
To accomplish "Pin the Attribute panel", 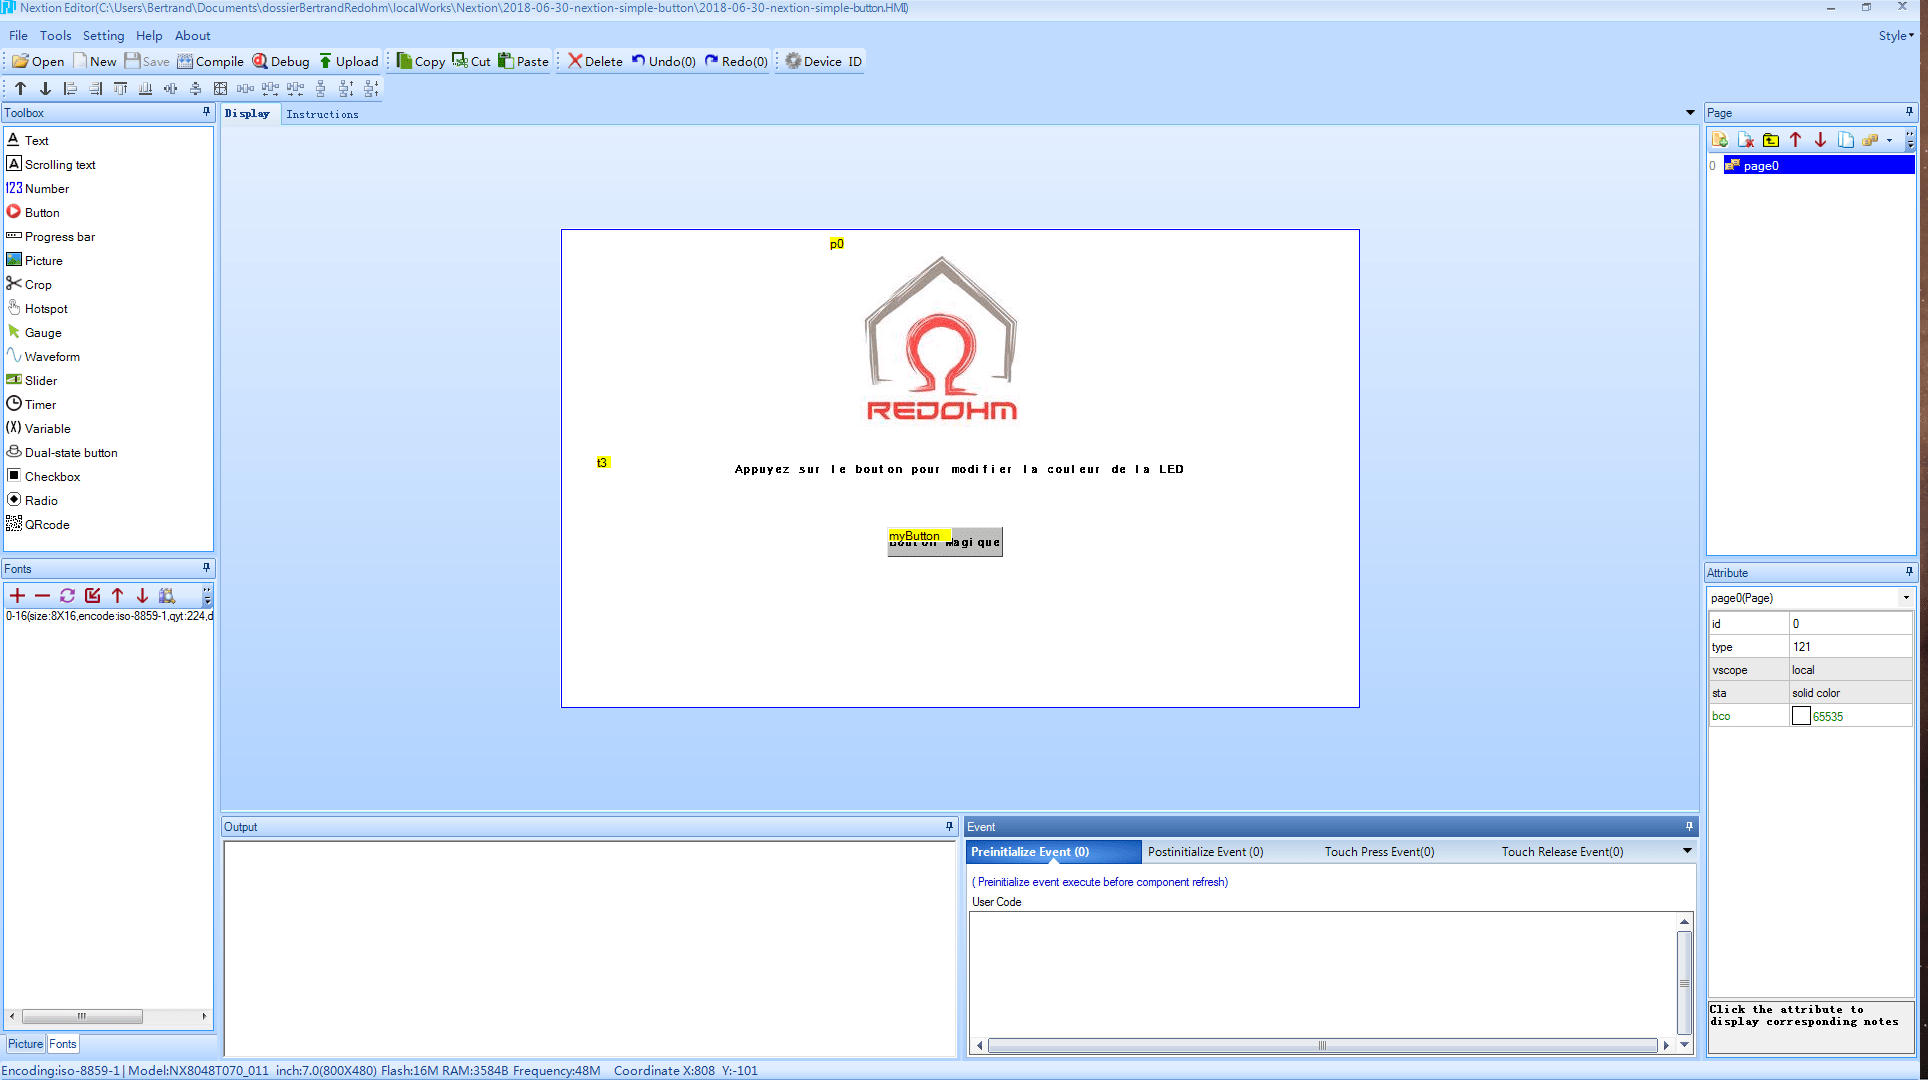I will pos(1909,572).
